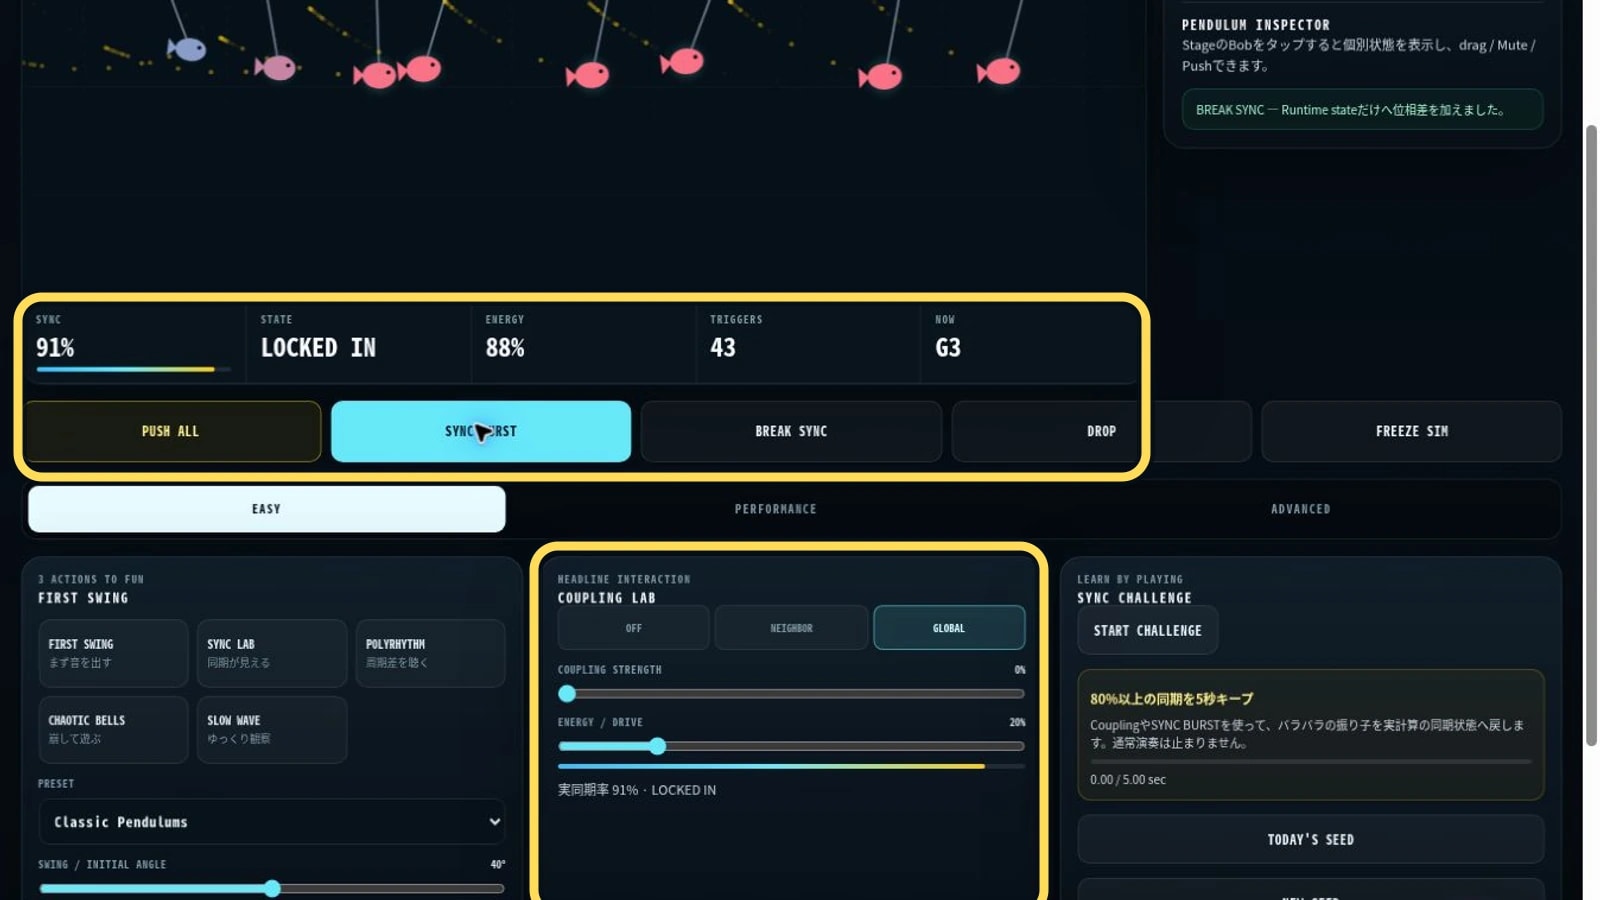
Task: Switch to the PERFORMANCE tab
Action: point(776,509)
